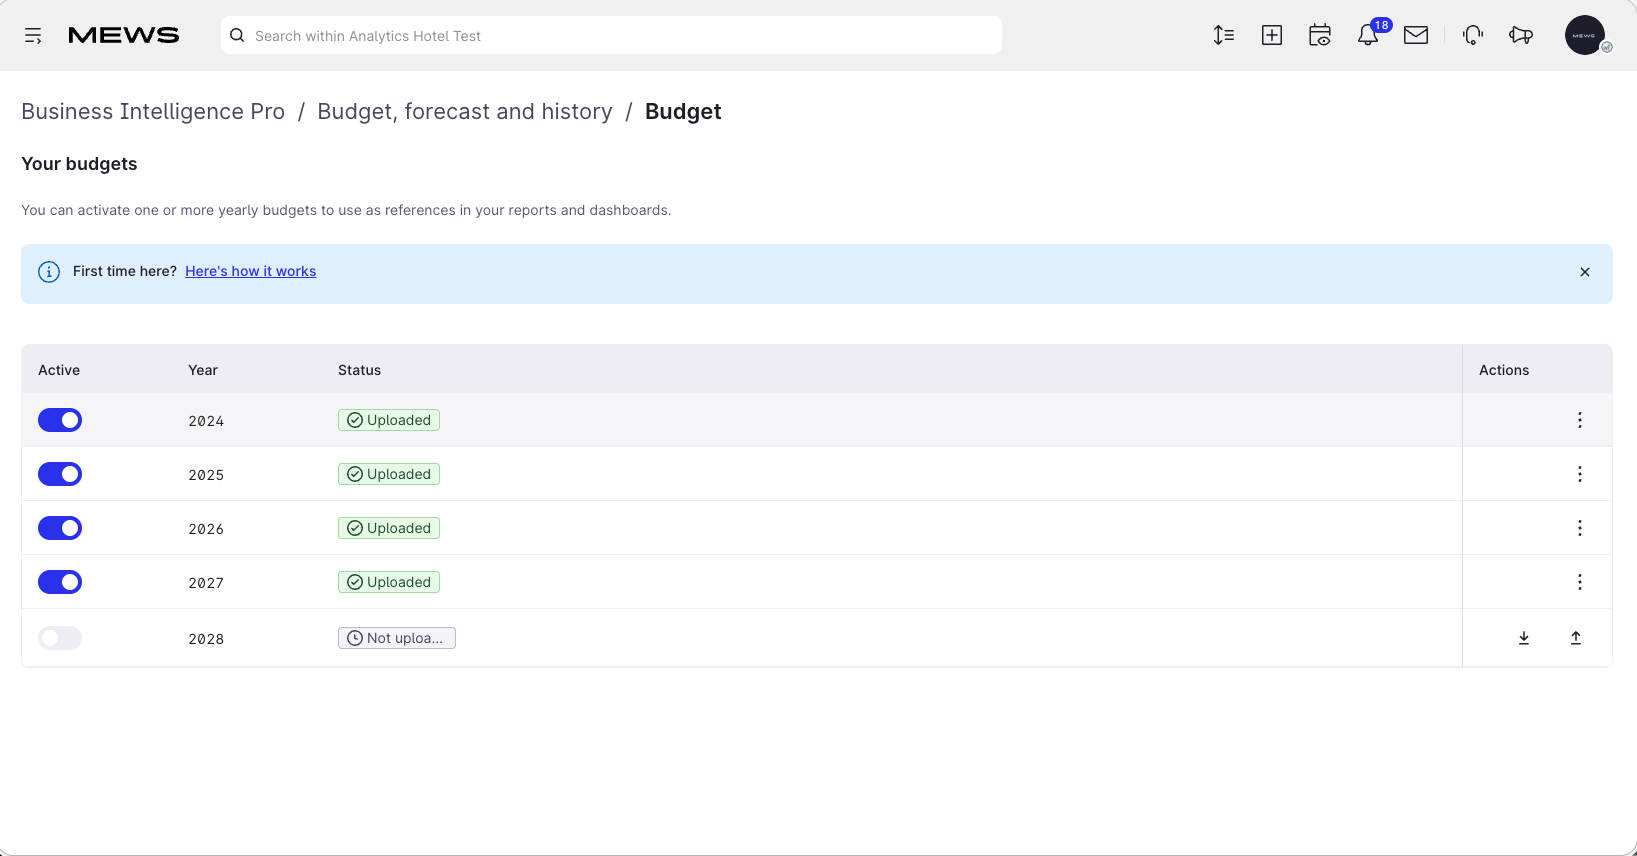The width and height of the screenshot is (1637, 856).
Task: Upload the 2028 budget file
Action: (1576, 638)
